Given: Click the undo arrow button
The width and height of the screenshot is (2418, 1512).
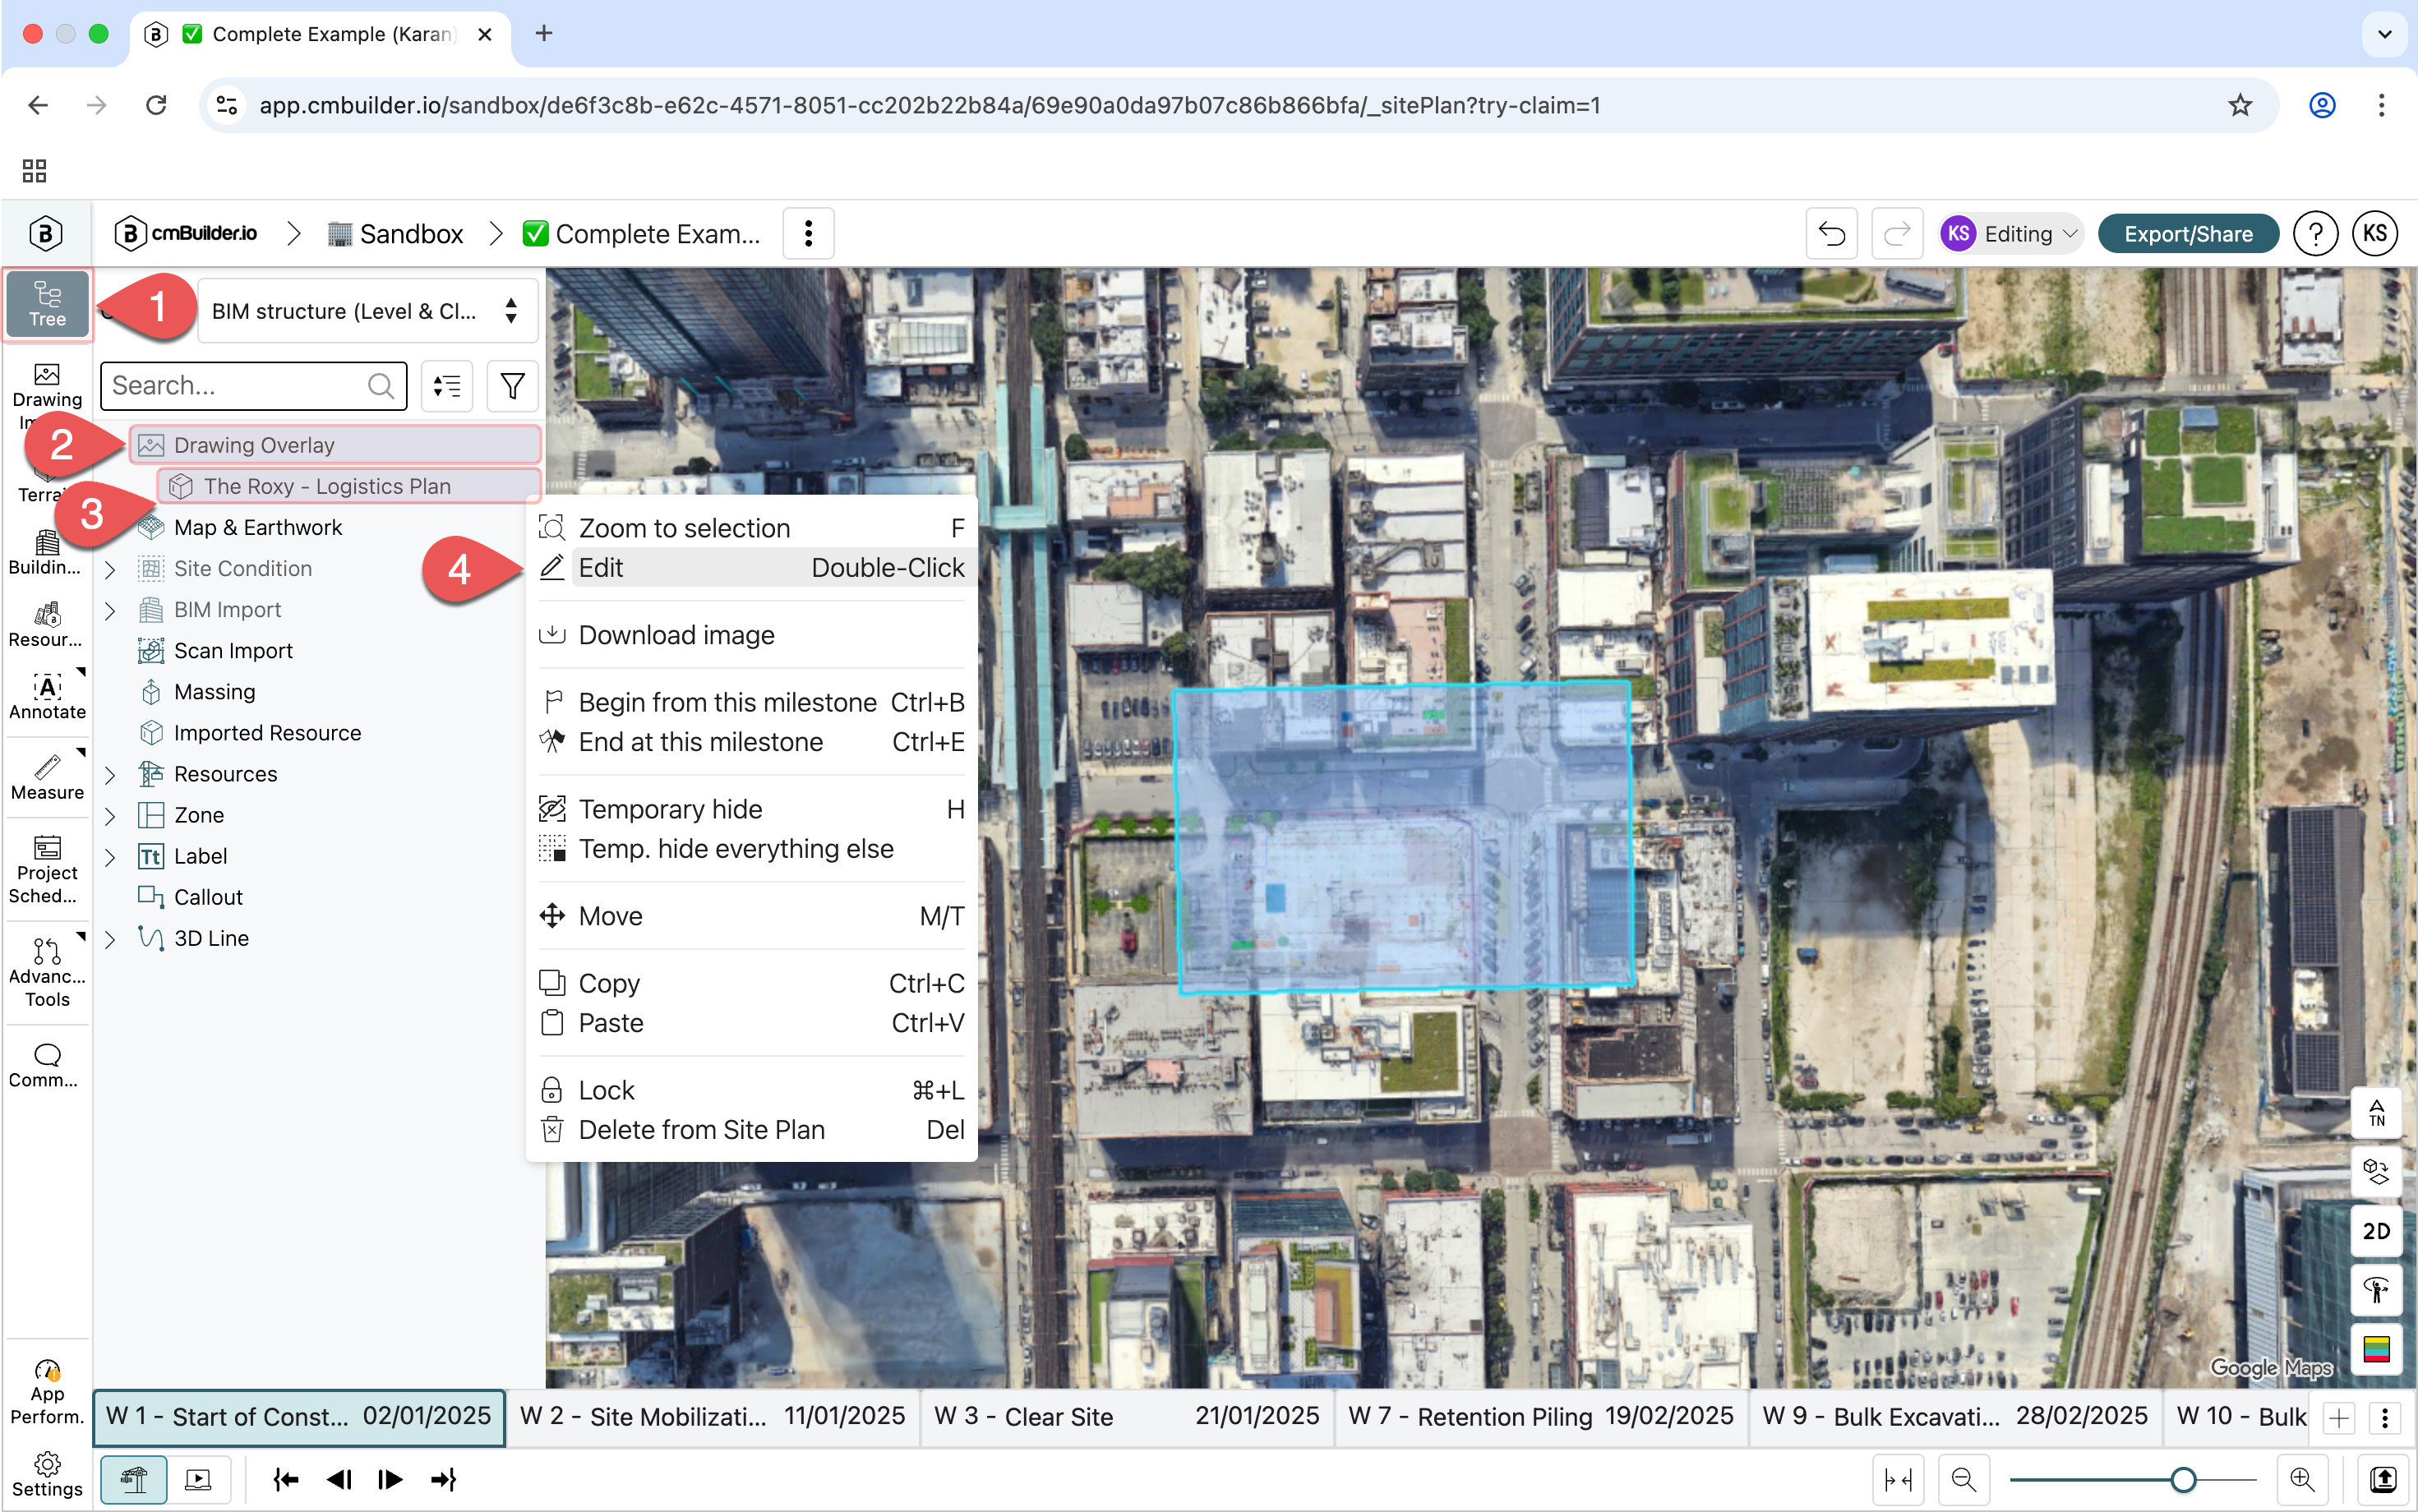Looking at the screenshot, I should point(1831,234).
